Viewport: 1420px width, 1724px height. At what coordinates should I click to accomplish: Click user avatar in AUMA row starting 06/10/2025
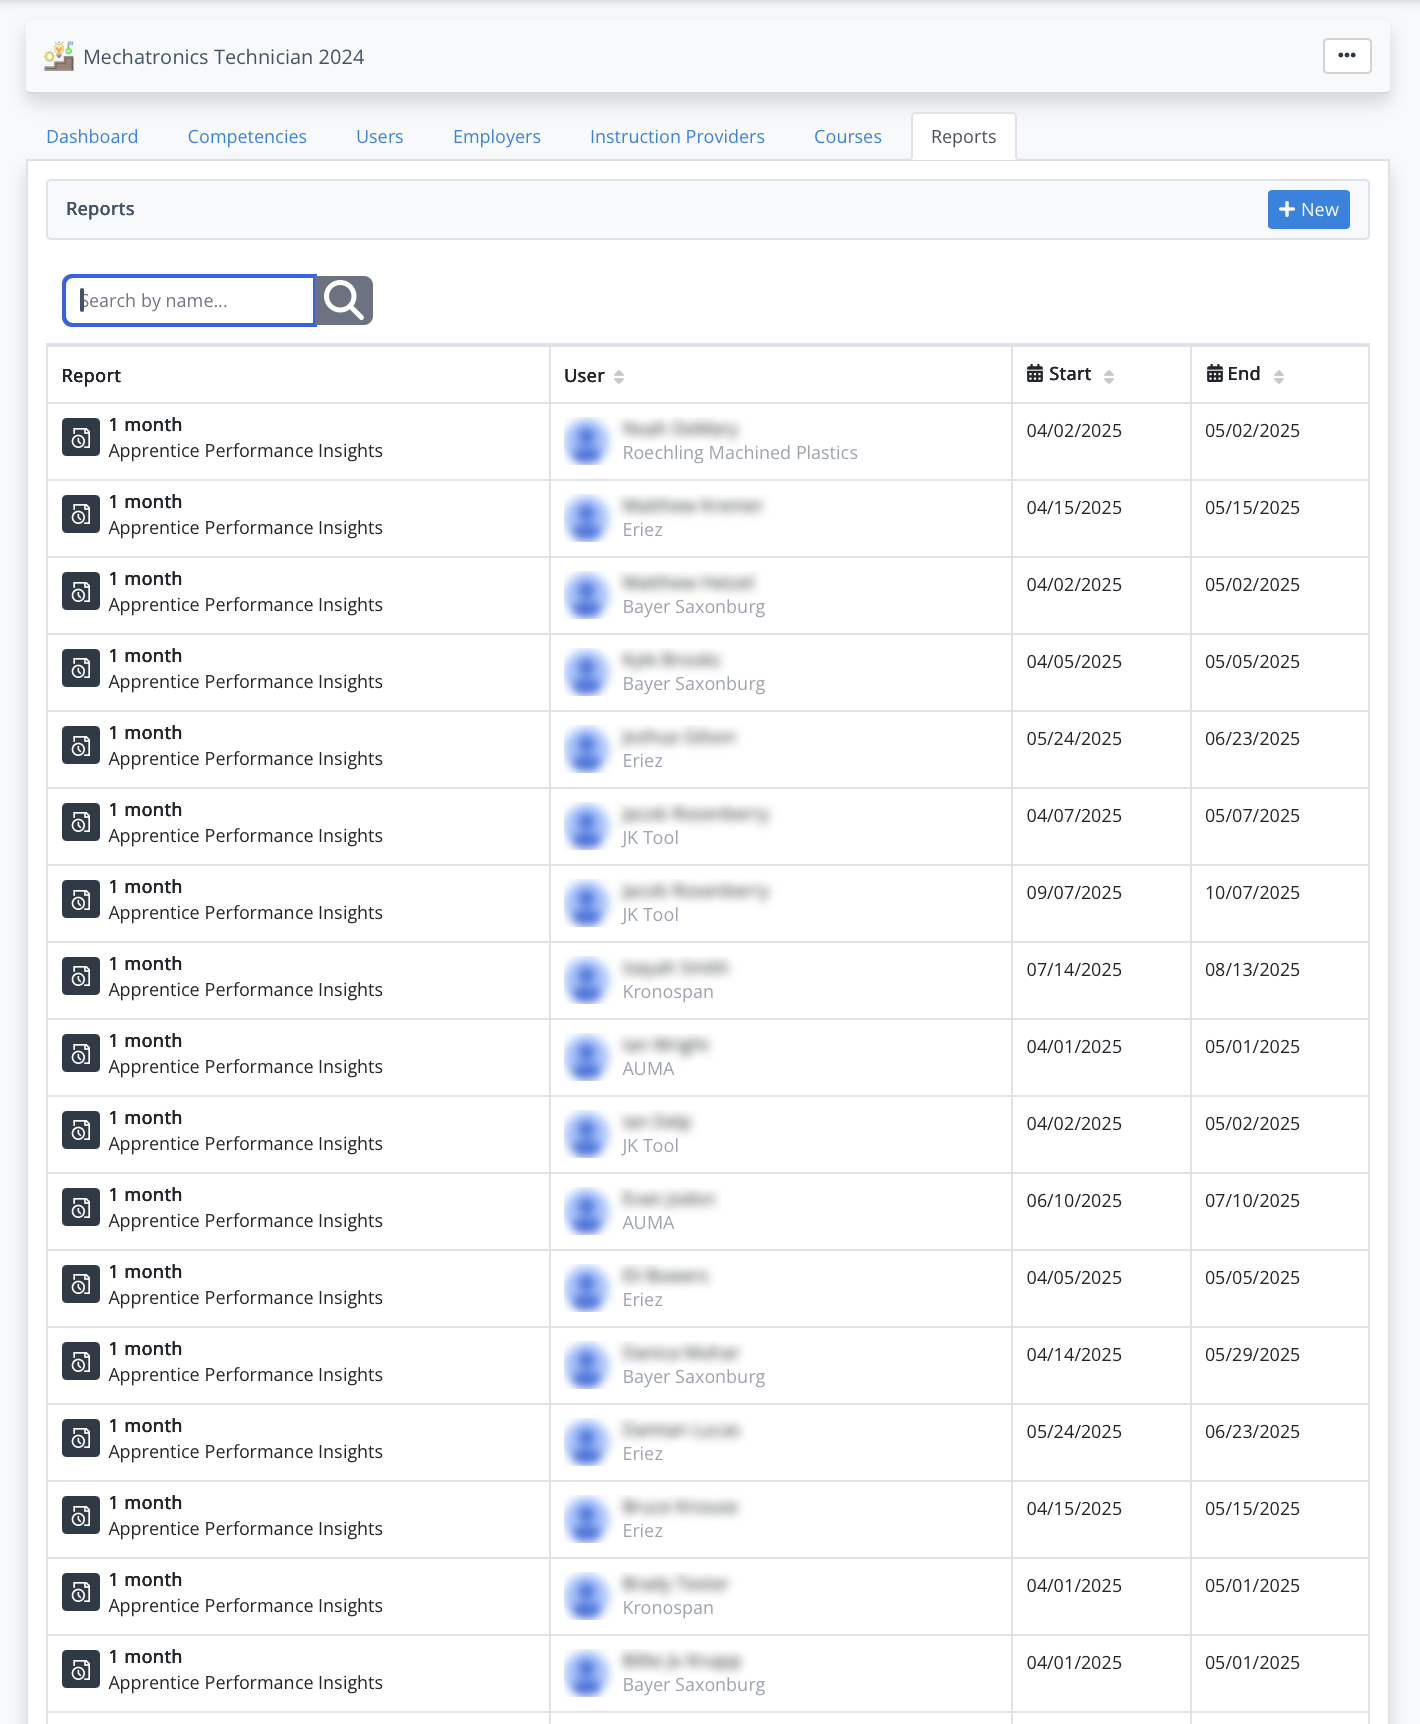pyautogui.click(x=586, y=1211)
